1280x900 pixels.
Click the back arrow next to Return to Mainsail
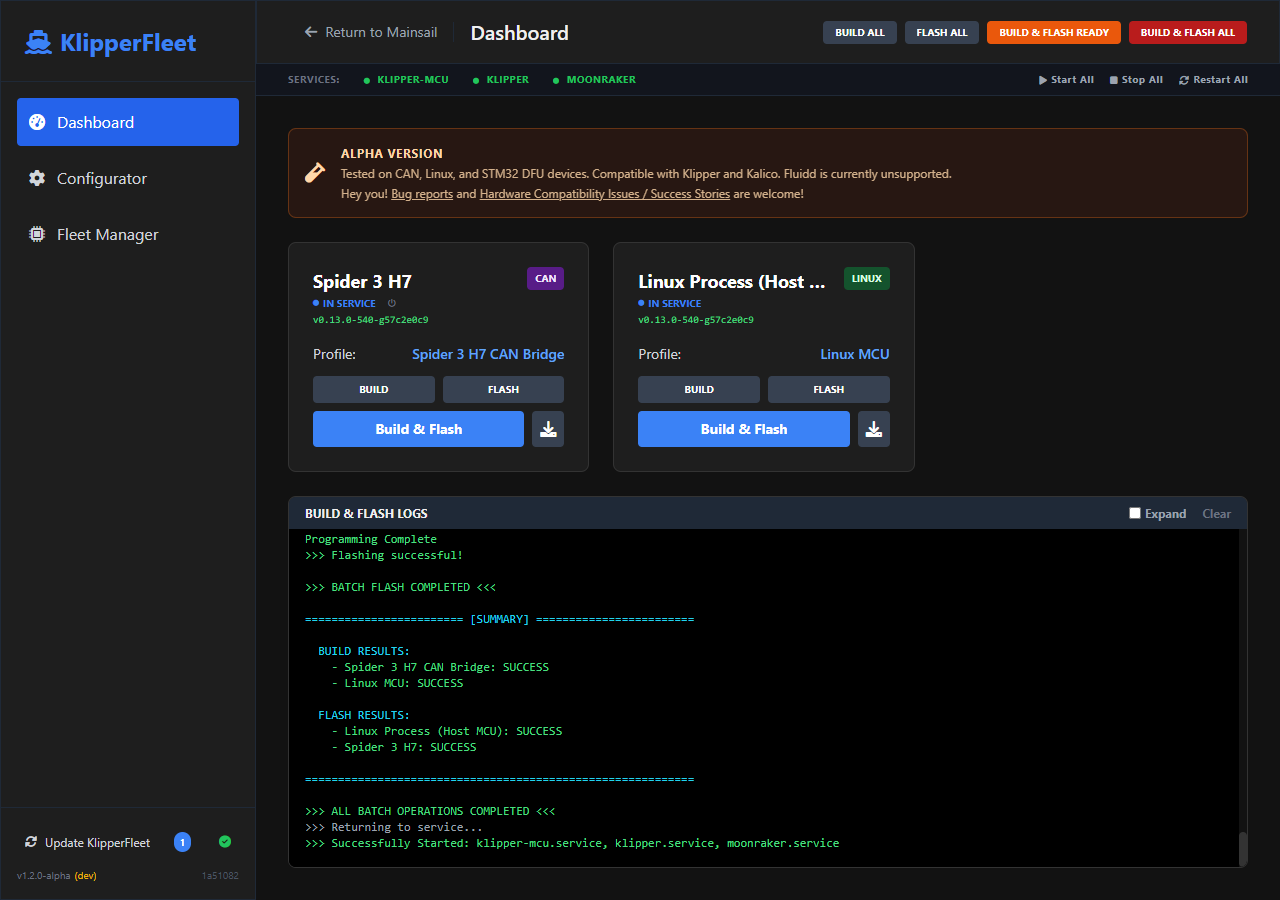point(311,32)
